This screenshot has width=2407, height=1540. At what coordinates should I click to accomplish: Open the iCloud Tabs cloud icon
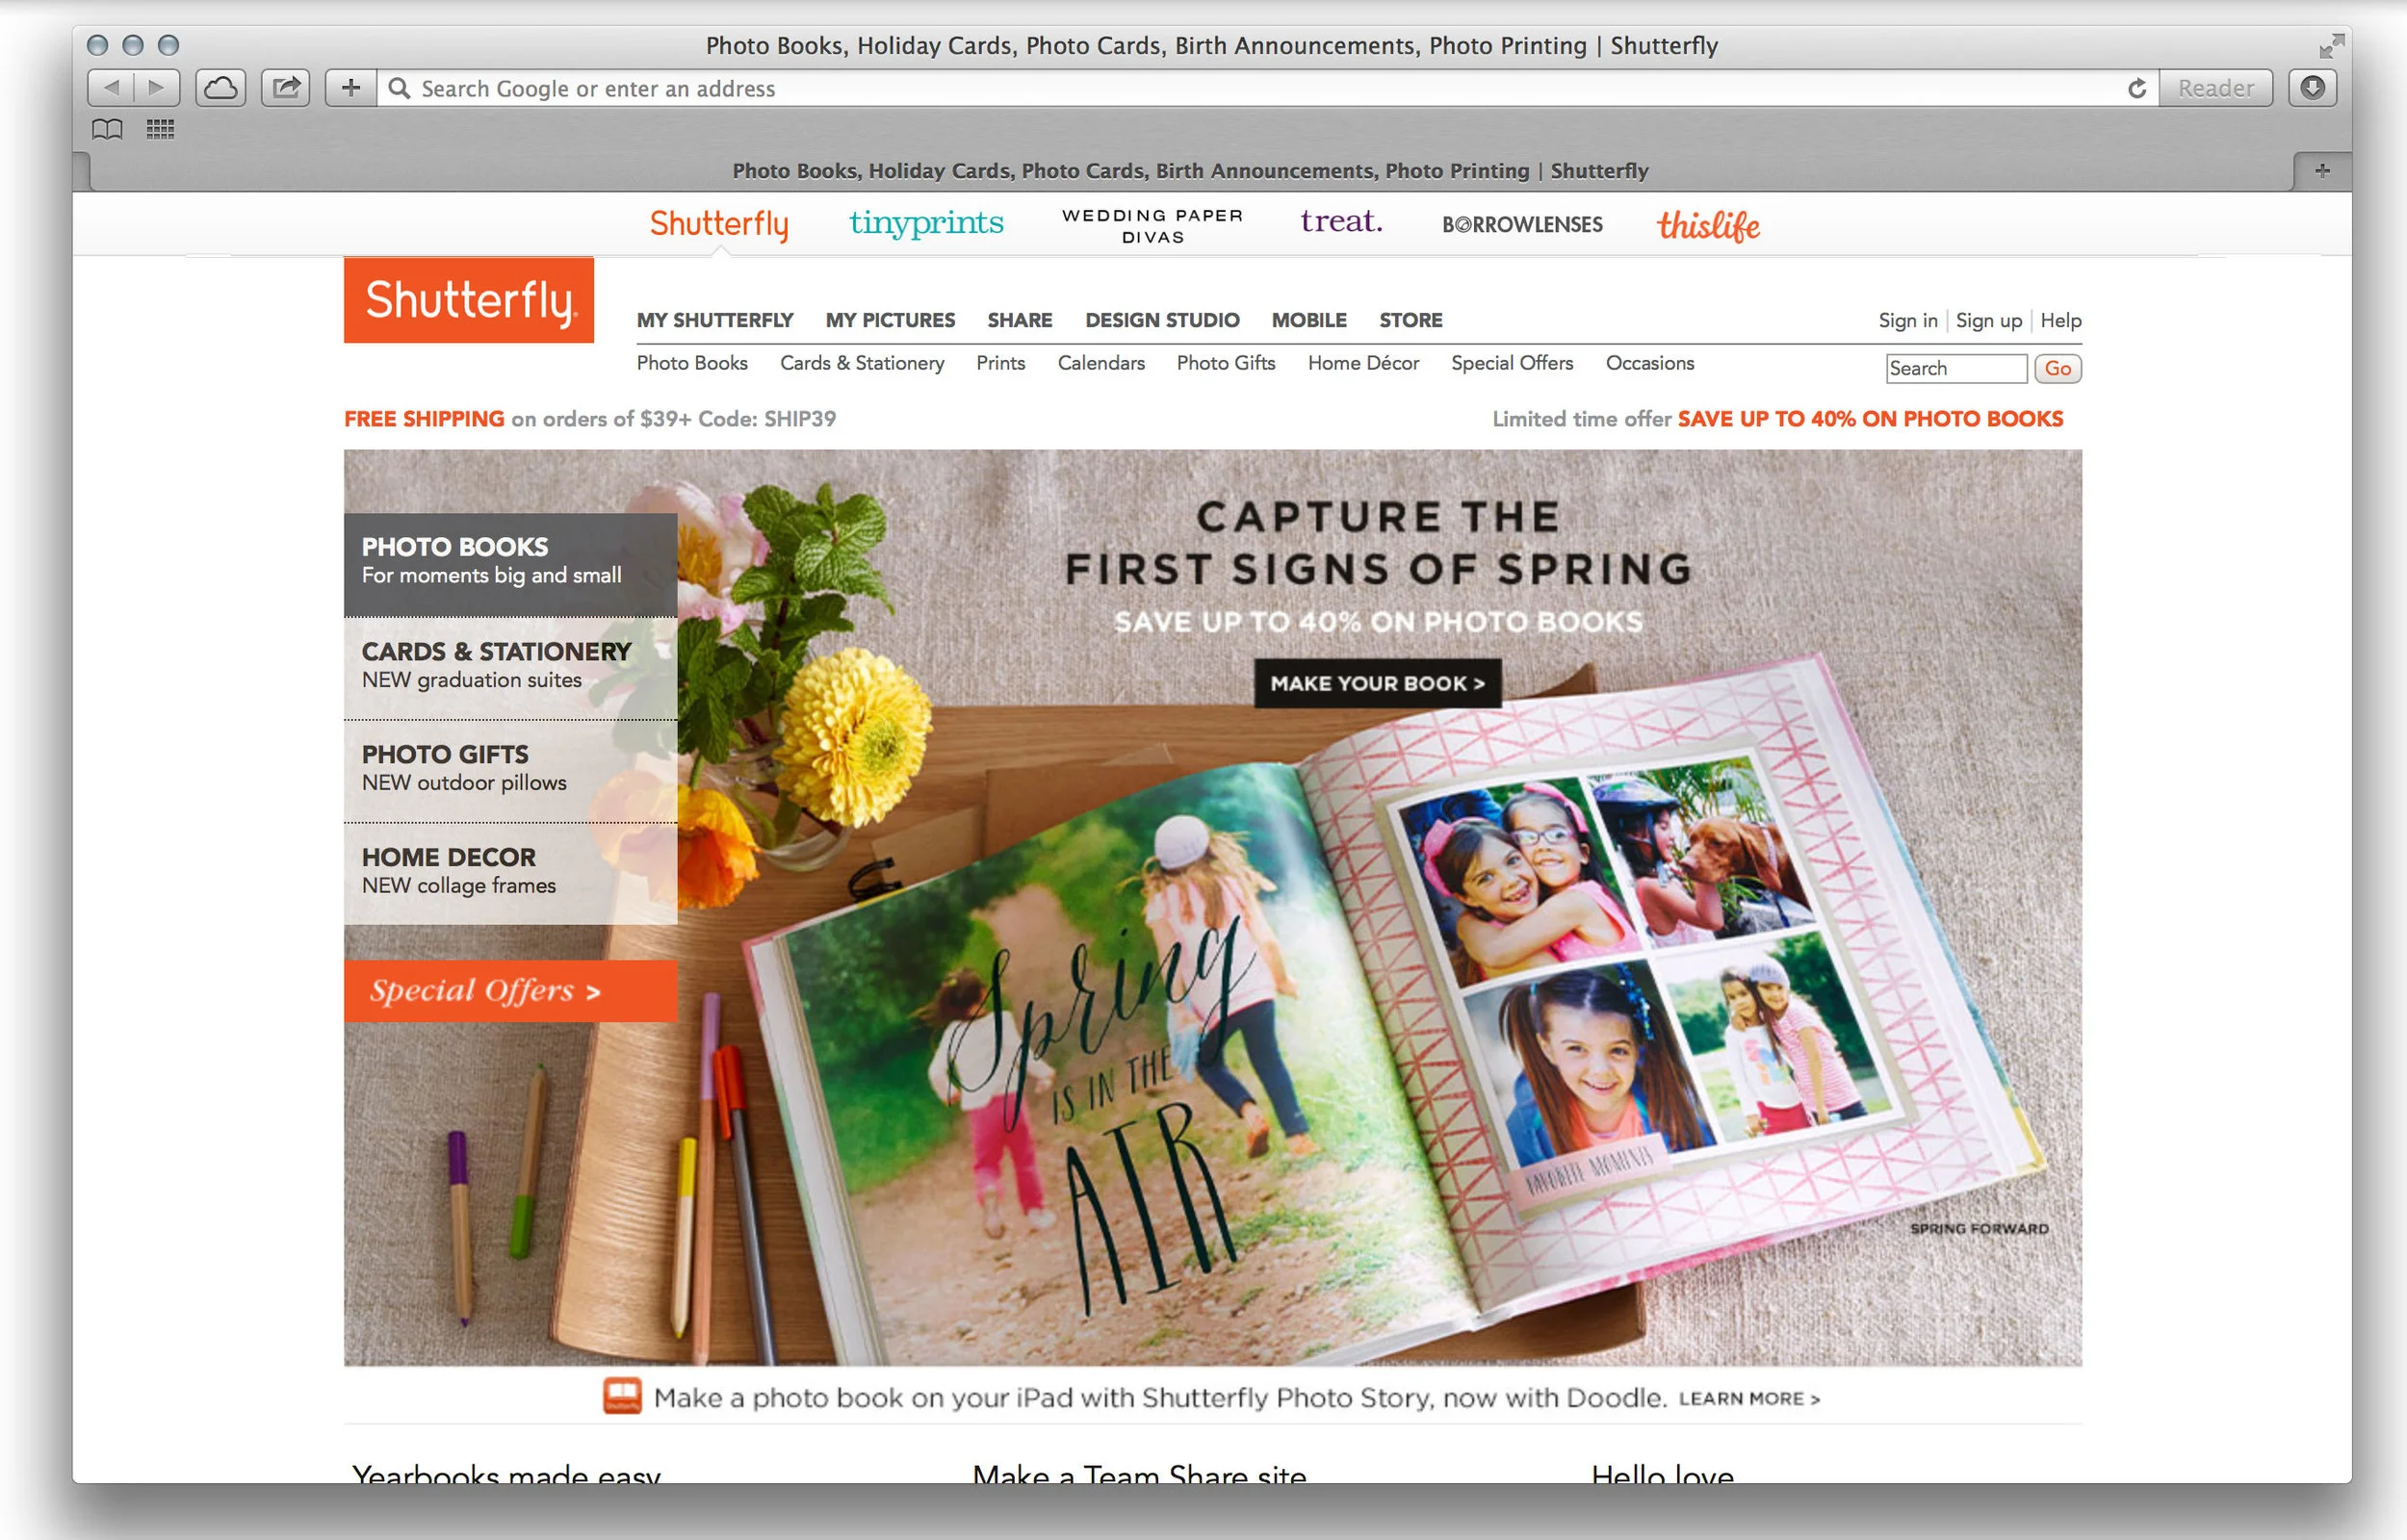pyautogui.click(x=221, y=88)
